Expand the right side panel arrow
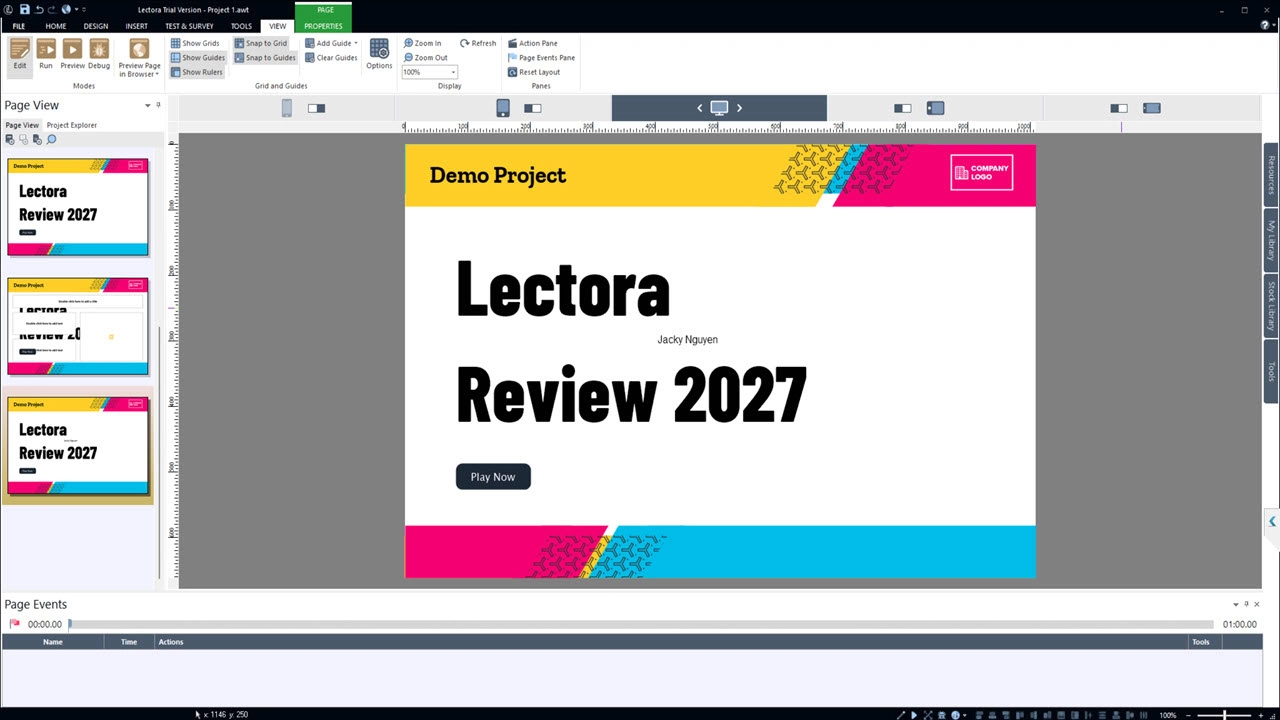The image size is (1280, 720). click(1272, 522)
